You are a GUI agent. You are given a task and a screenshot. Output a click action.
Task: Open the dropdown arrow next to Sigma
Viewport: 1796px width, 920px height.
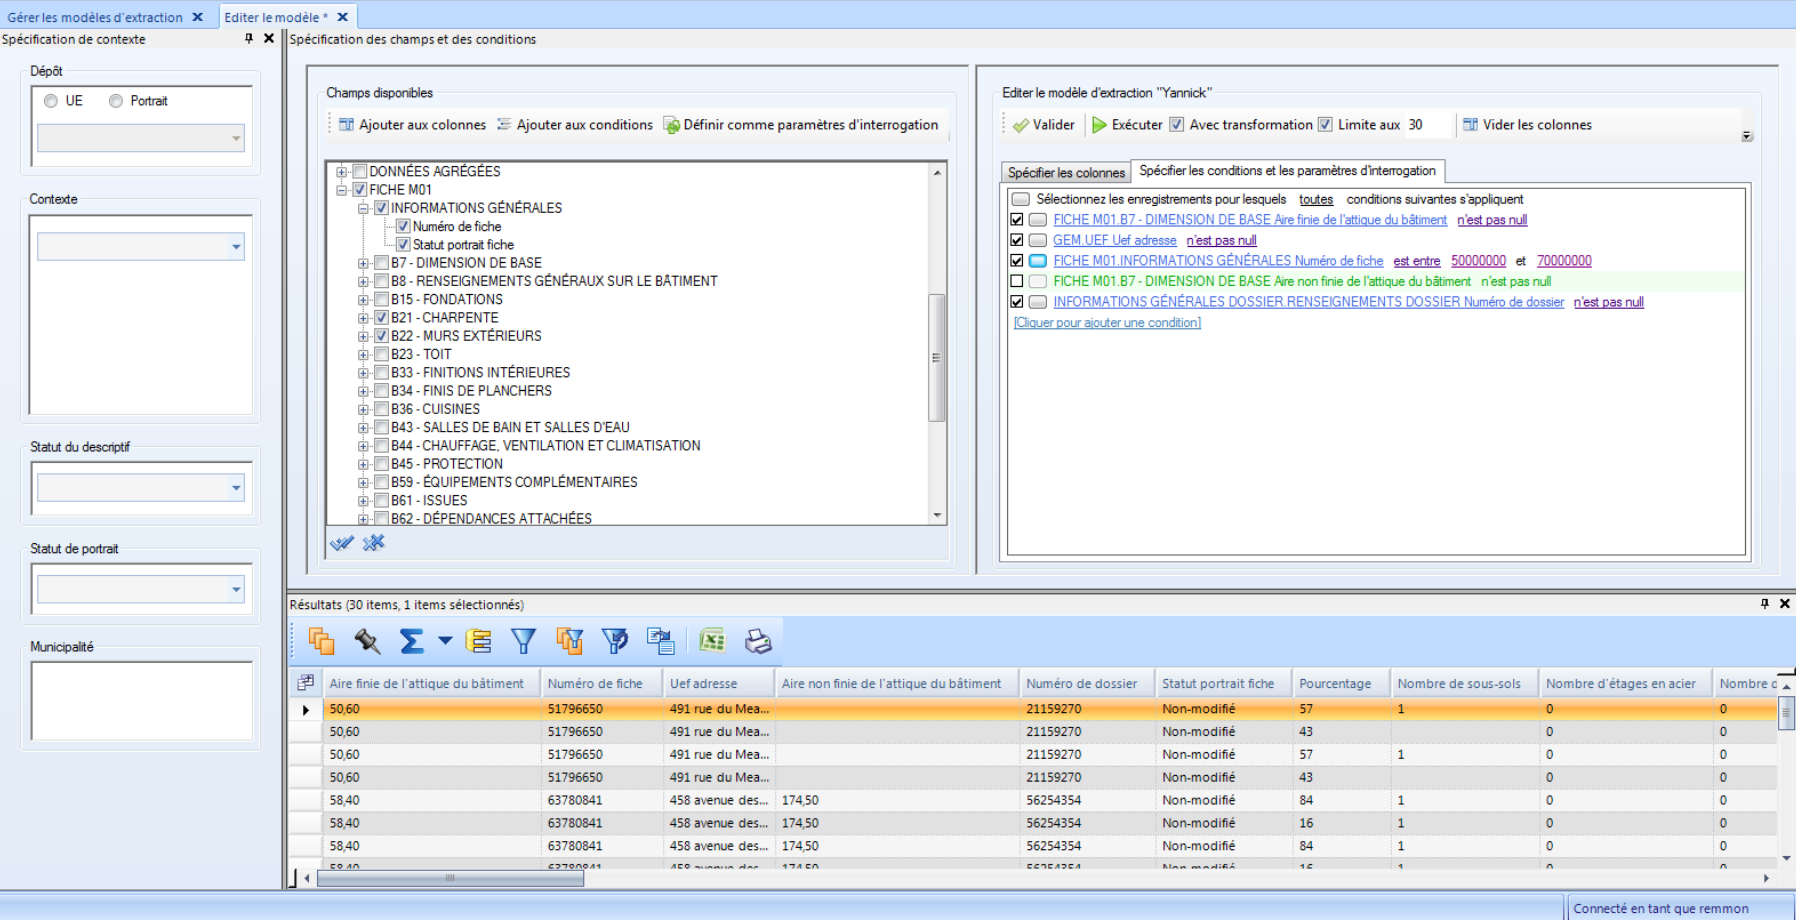445,641
